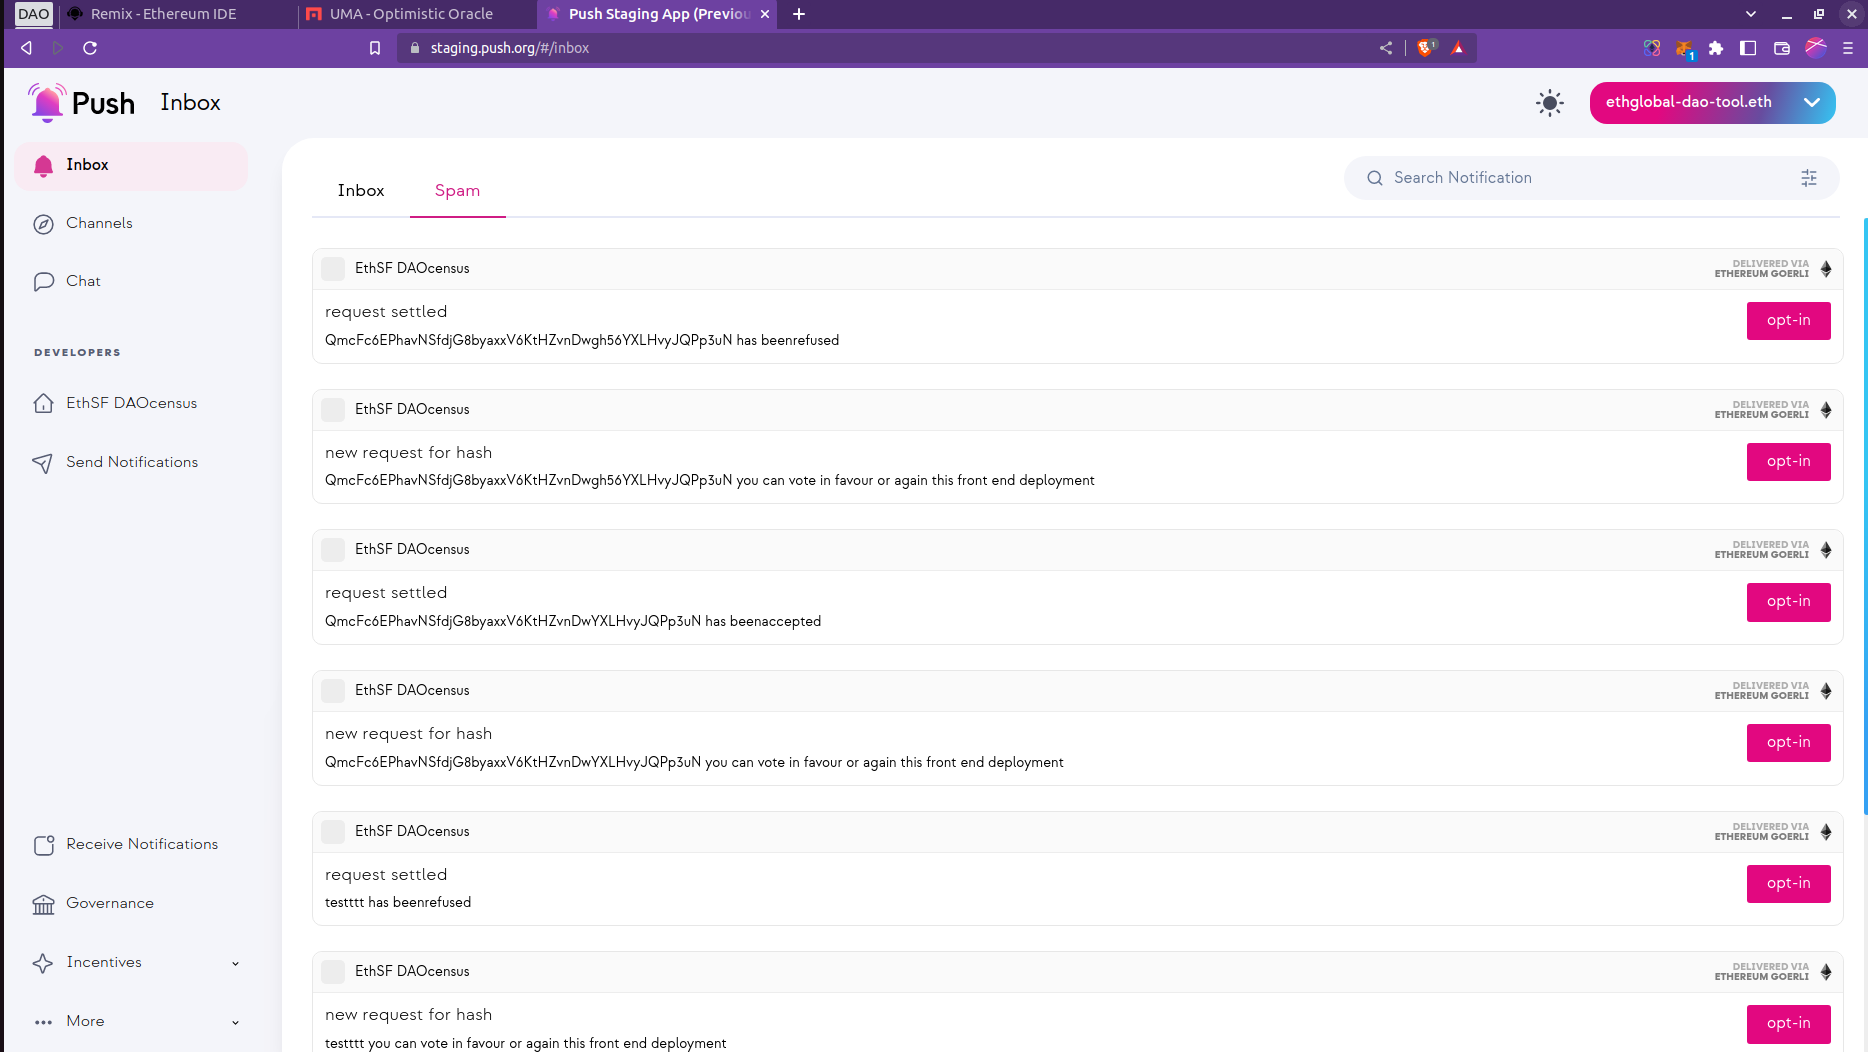Toggle light/dark theme sun icon
Screen dimensions: 1868x1052
coord(1550,103)
